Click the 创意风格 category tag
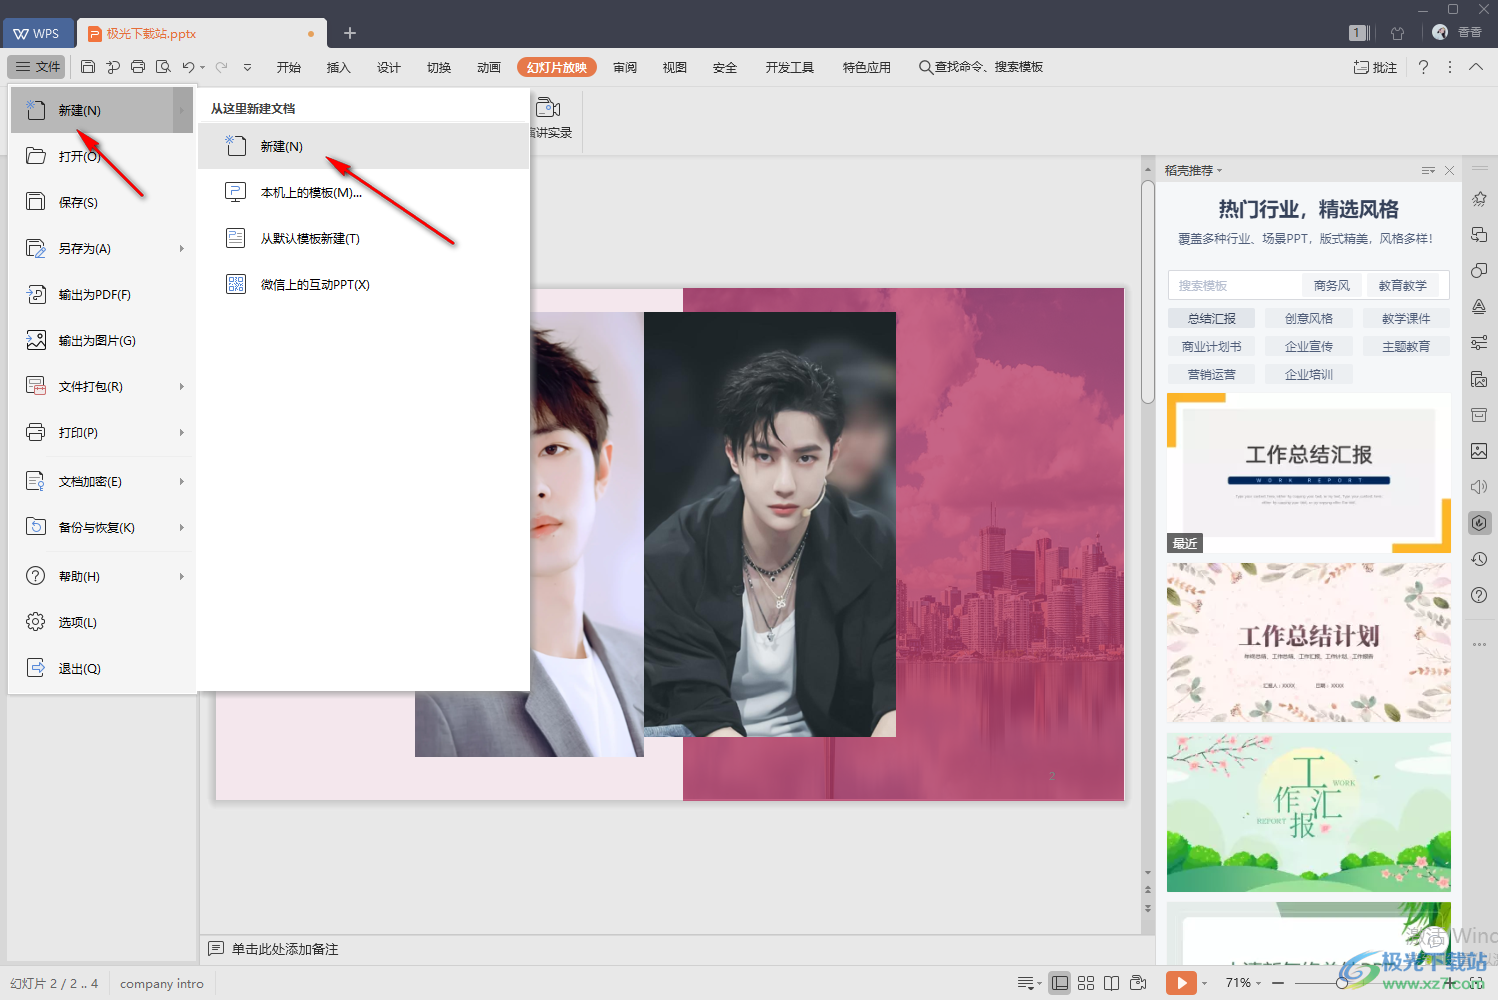 [x=1309, y=318]
